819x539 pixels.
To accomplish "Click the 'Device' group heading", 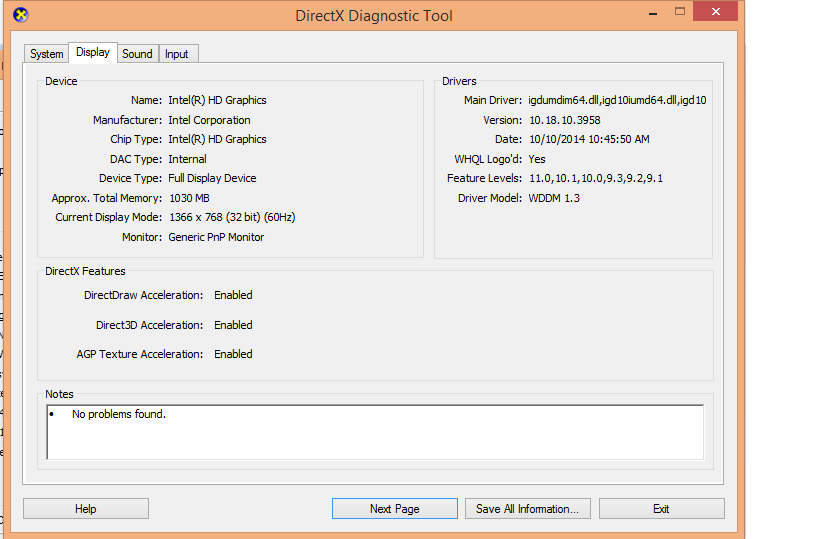I will (x=61, y=81).
